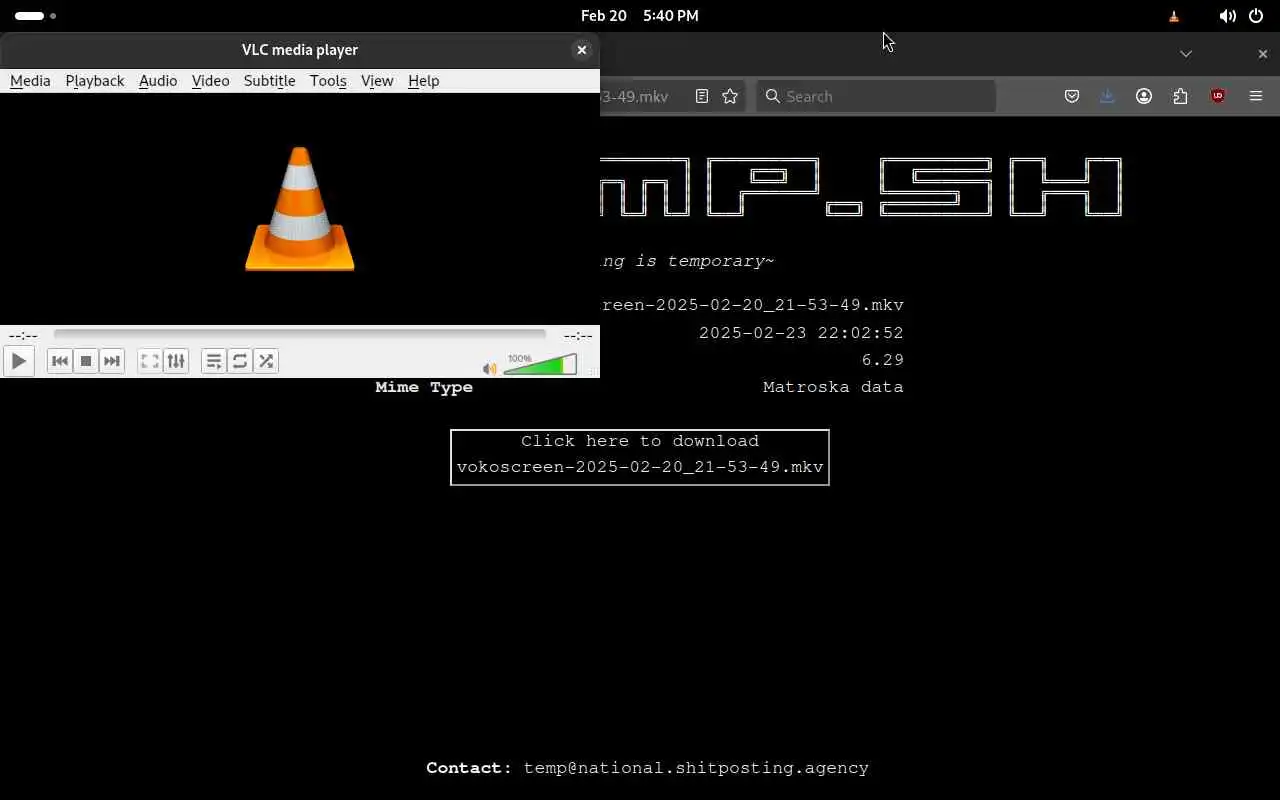Viewport: 1280px width, 800px height.
Task: Open uBlock Origin extension icon
Action: coord(1218,96)
